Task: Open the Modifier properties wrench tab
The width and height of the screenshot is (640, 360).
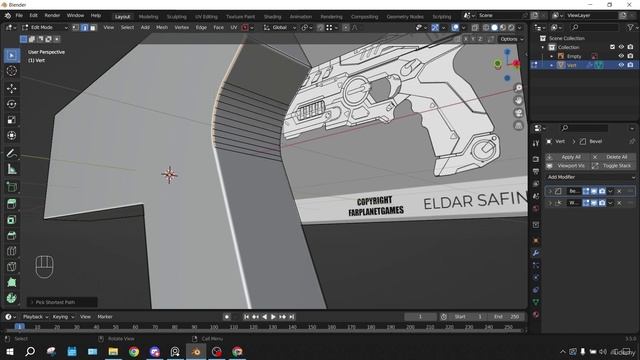Action: click(536, 253)
